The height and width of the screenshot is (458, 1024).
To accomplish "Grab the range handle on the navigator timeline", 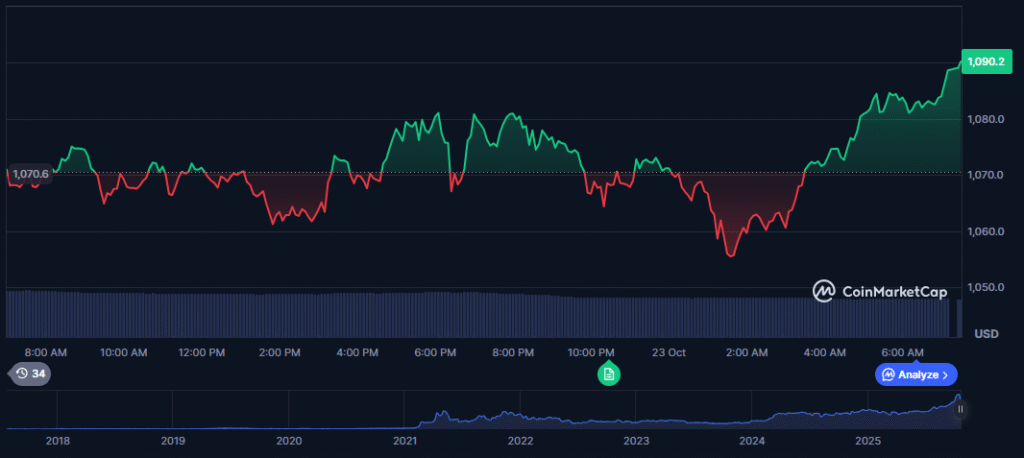I will (x=959, y=409).
